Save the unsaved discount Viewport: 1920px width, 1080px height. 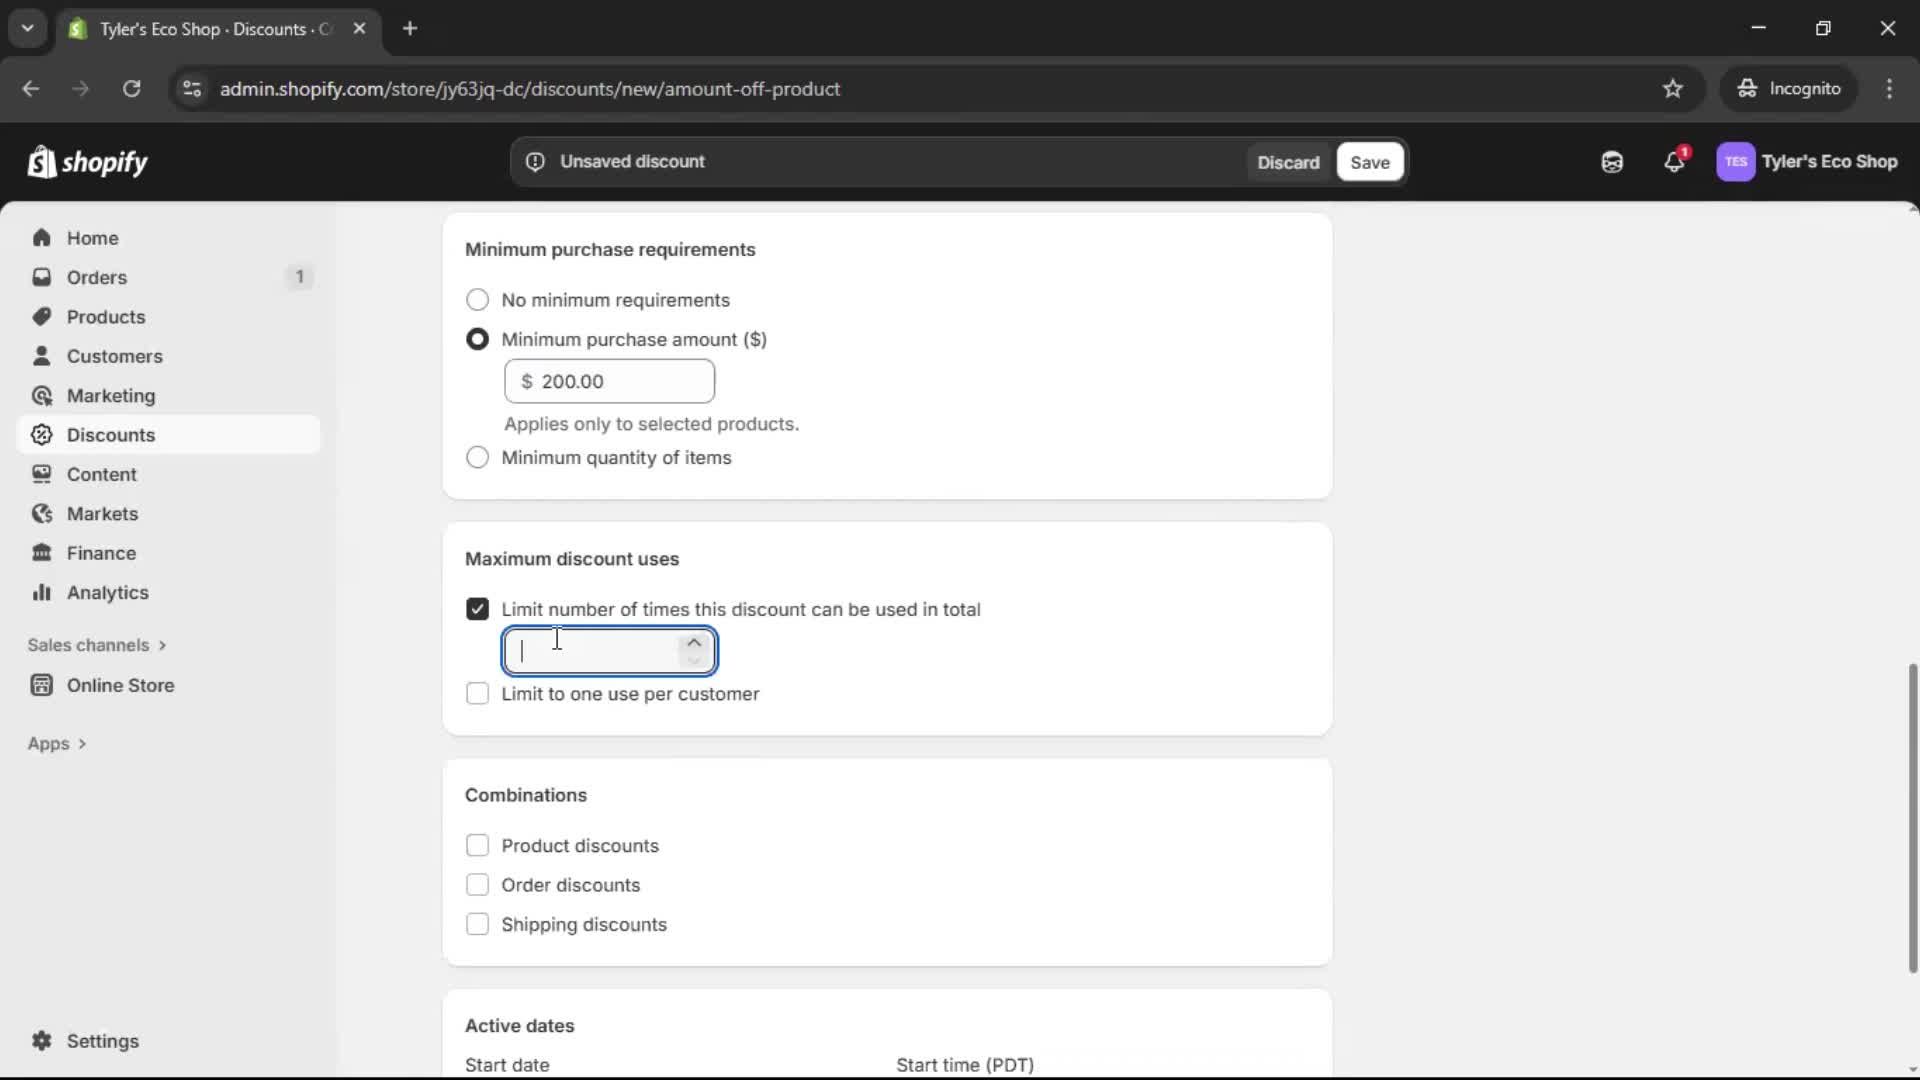pos(1369,162)
